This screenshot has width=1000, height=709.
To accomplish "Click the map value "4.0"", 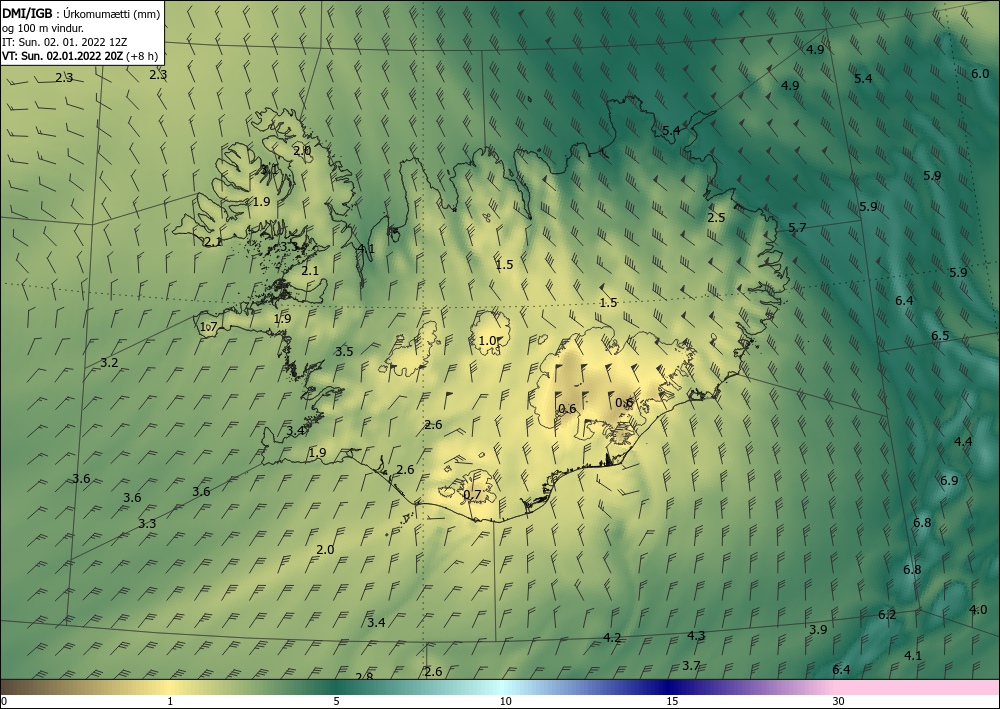I will point(978,610).
